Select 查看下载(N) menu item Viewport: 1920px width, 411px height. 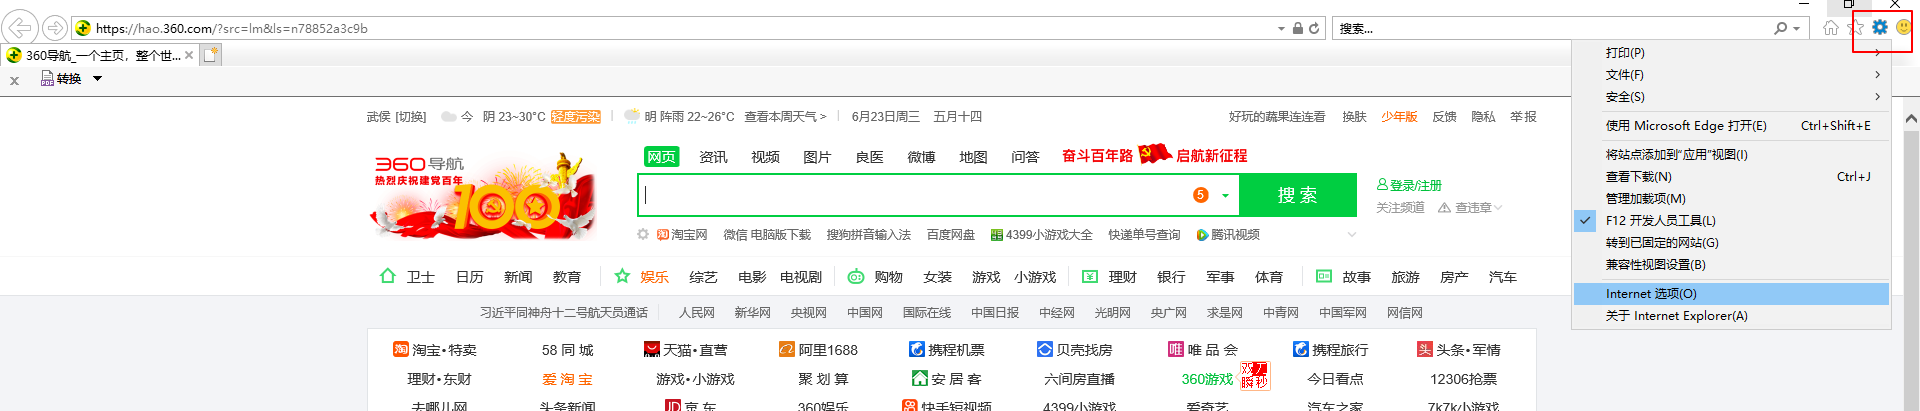[x=1731, y=177]
